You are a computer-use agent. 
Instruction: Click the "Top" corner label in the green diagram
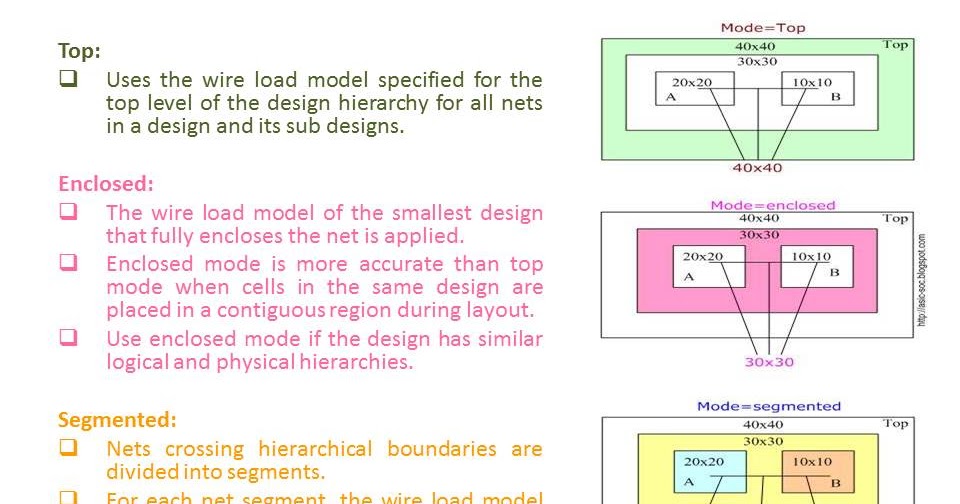895,45
